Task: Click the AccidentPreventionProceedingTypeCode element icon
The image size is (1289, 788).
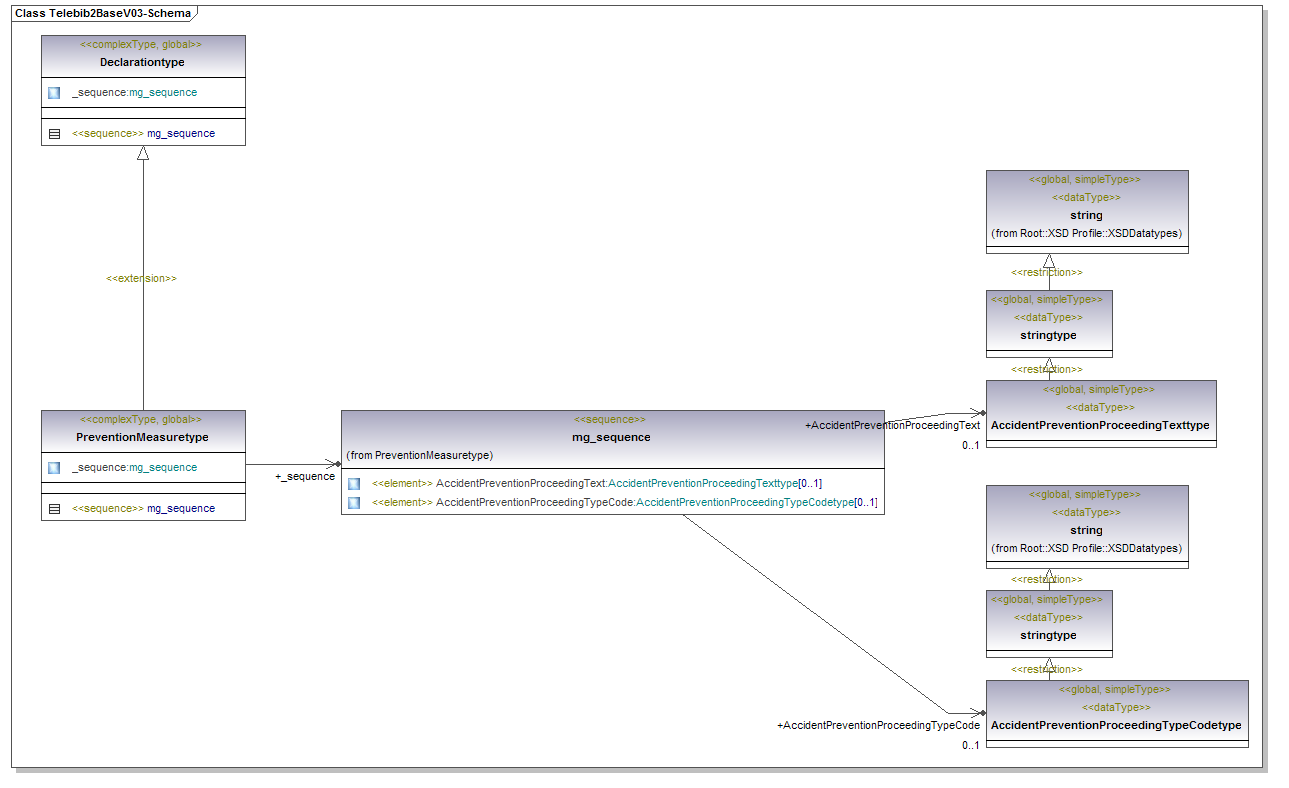Action: tap(354, 503)
